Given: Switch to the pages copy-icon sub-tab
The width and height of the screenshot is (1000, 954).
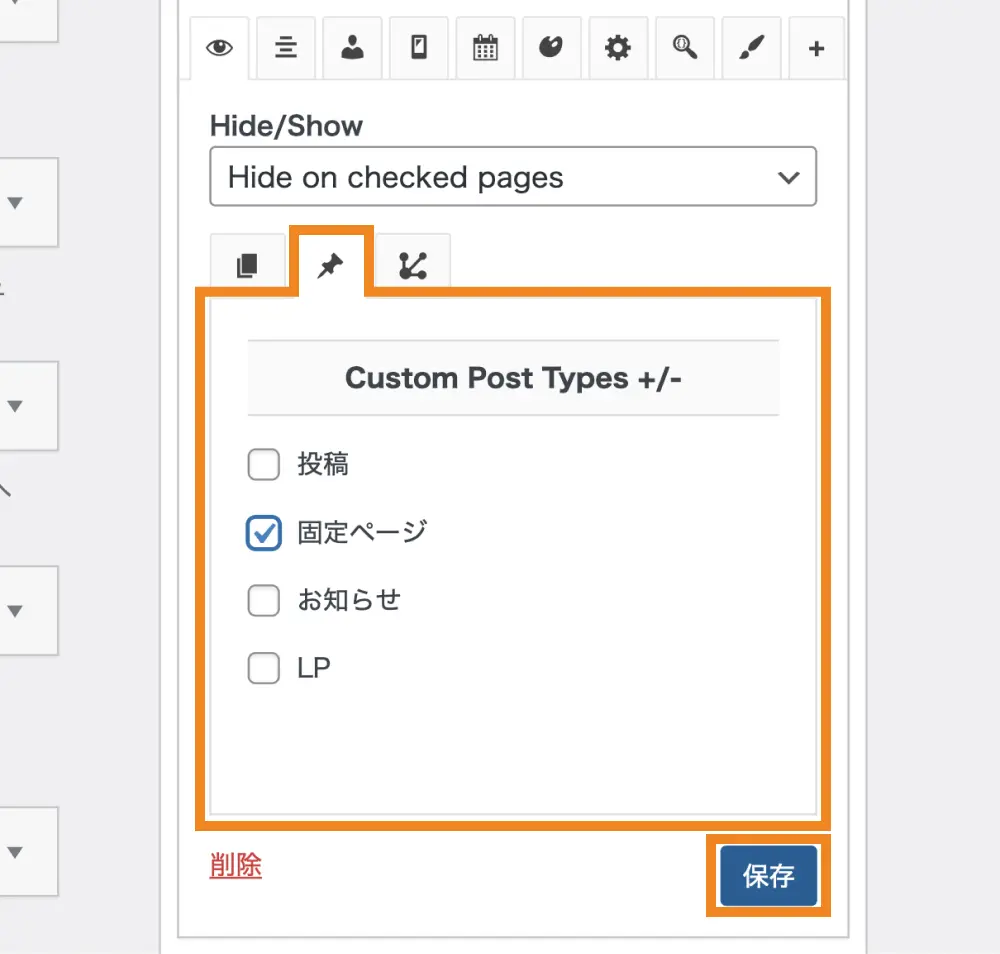Looking at the screenshot, I should pos(247,266).
